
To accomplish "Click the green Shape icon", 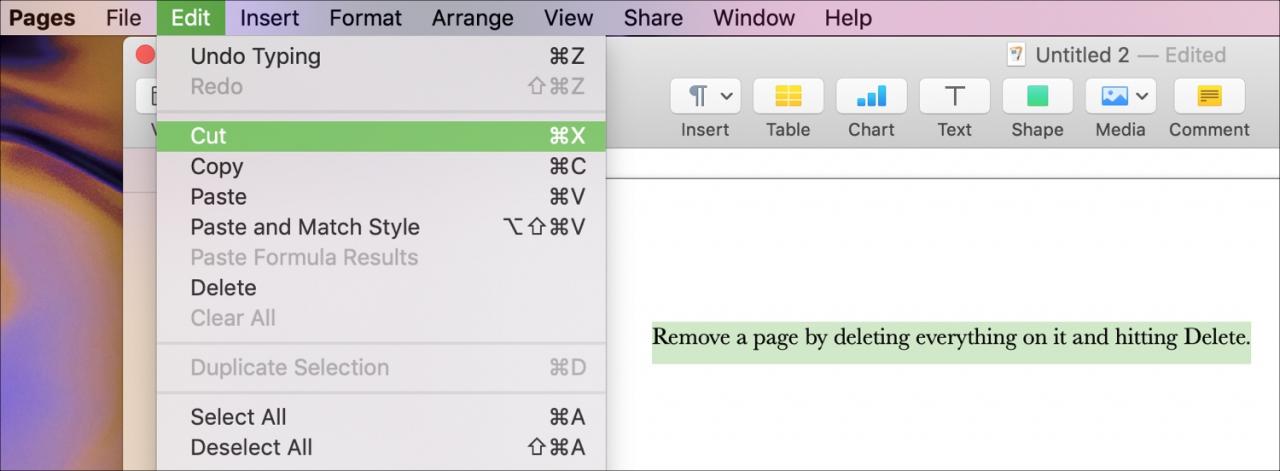I will [1037, 96].
